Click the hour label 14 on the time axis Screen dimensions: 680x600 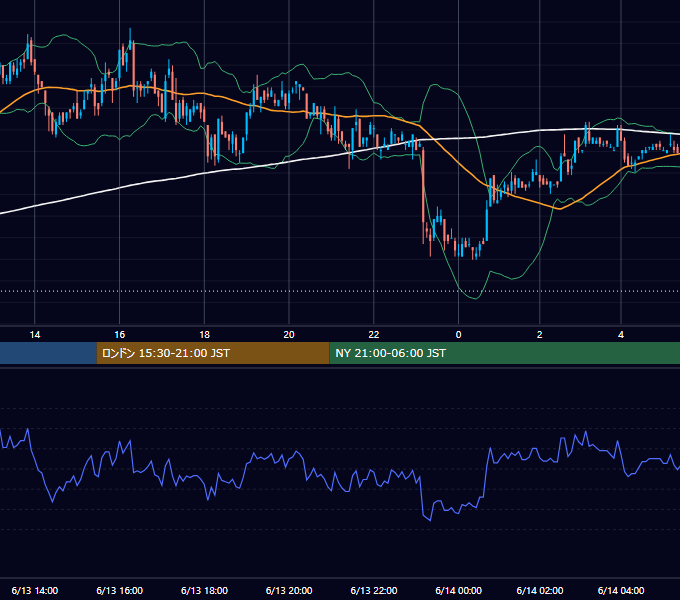tap(35, 335)
